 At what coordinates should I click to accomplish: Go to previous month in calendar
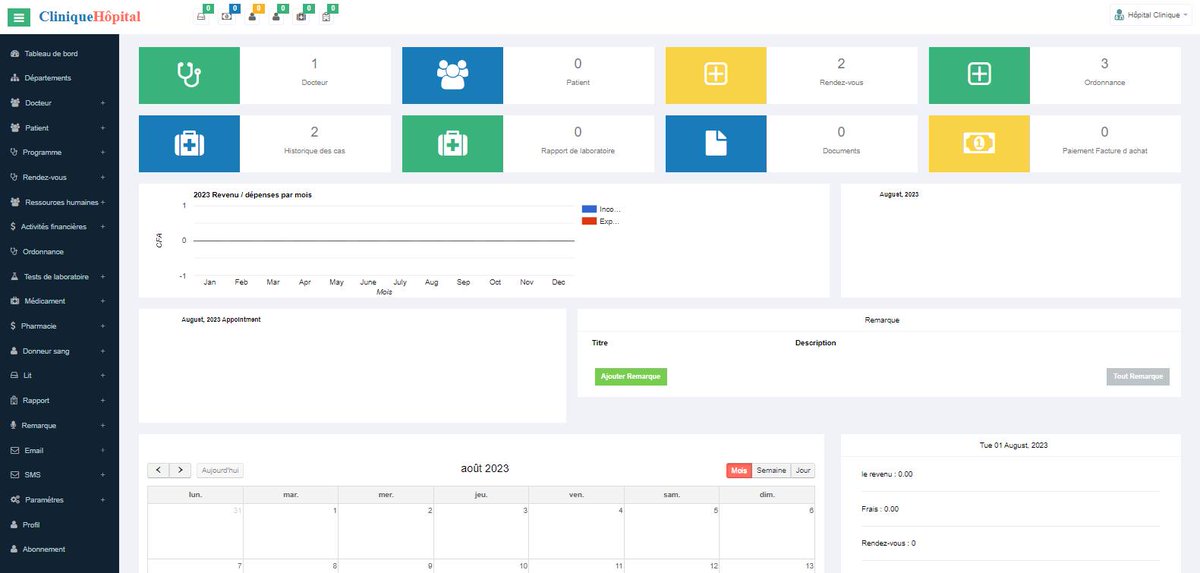tap(159, 470)
